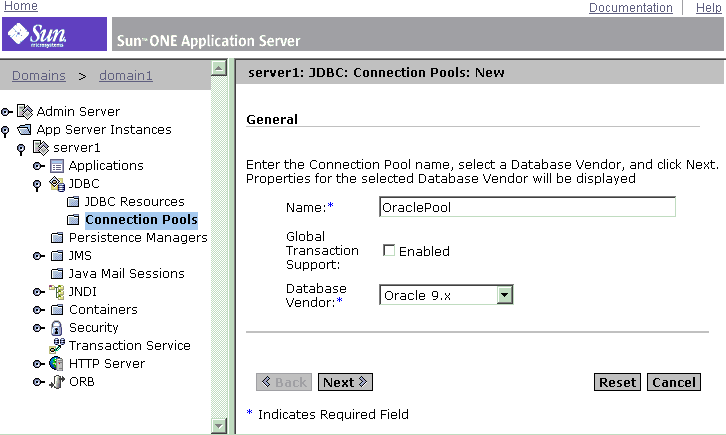
Task: Select the JMS tree label
Action: (80, 256)
